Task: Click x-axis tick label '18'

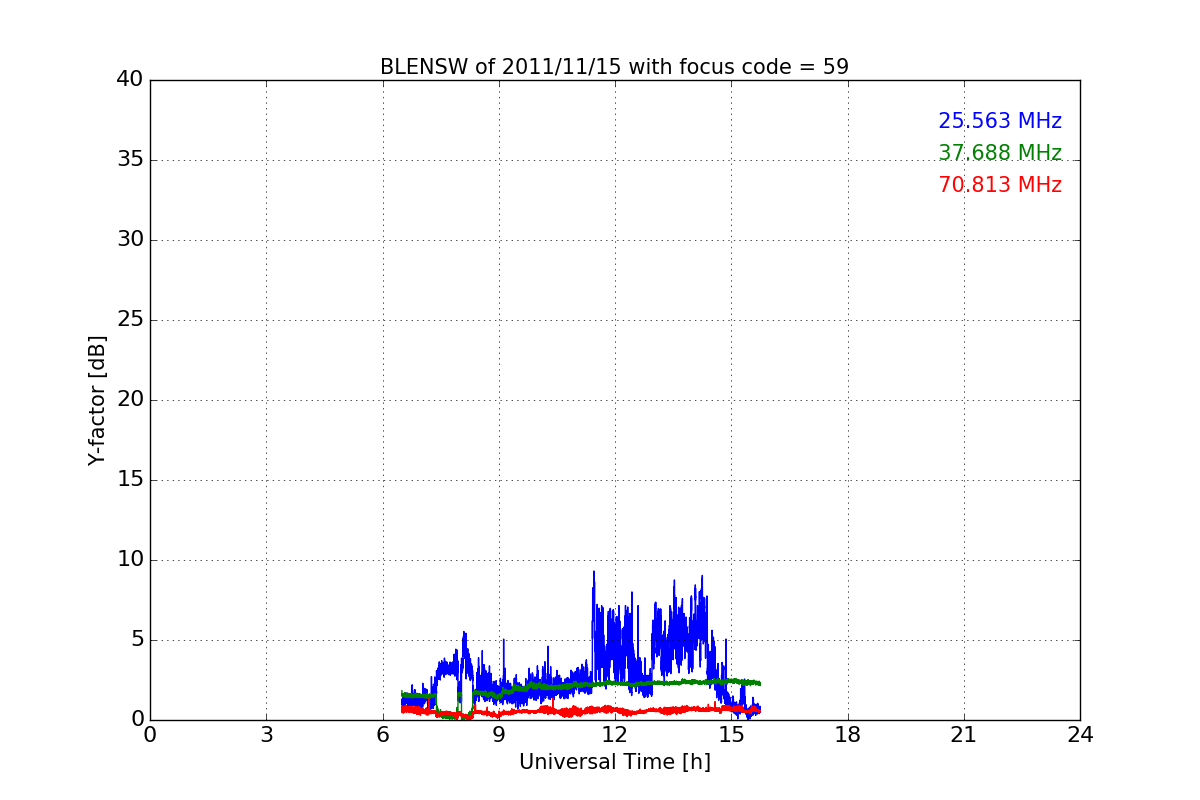Action: click(x=848, y=735)
